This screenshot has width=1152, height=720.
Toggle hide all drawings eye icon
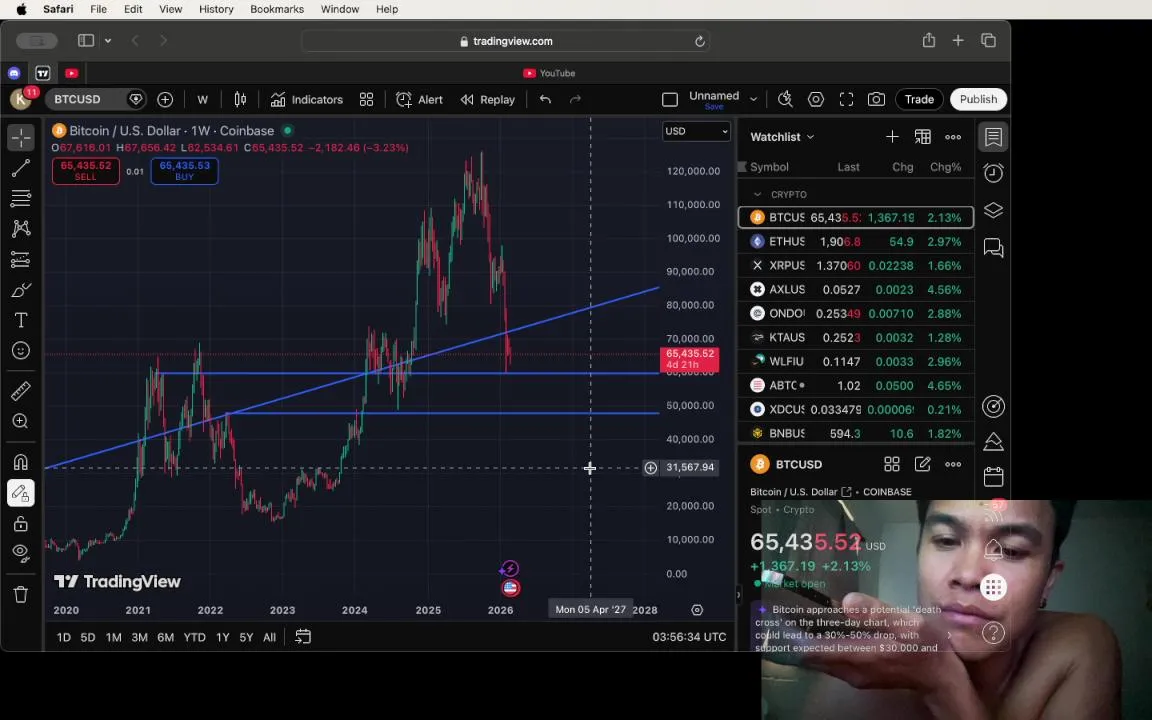click(x=21, y=553)
